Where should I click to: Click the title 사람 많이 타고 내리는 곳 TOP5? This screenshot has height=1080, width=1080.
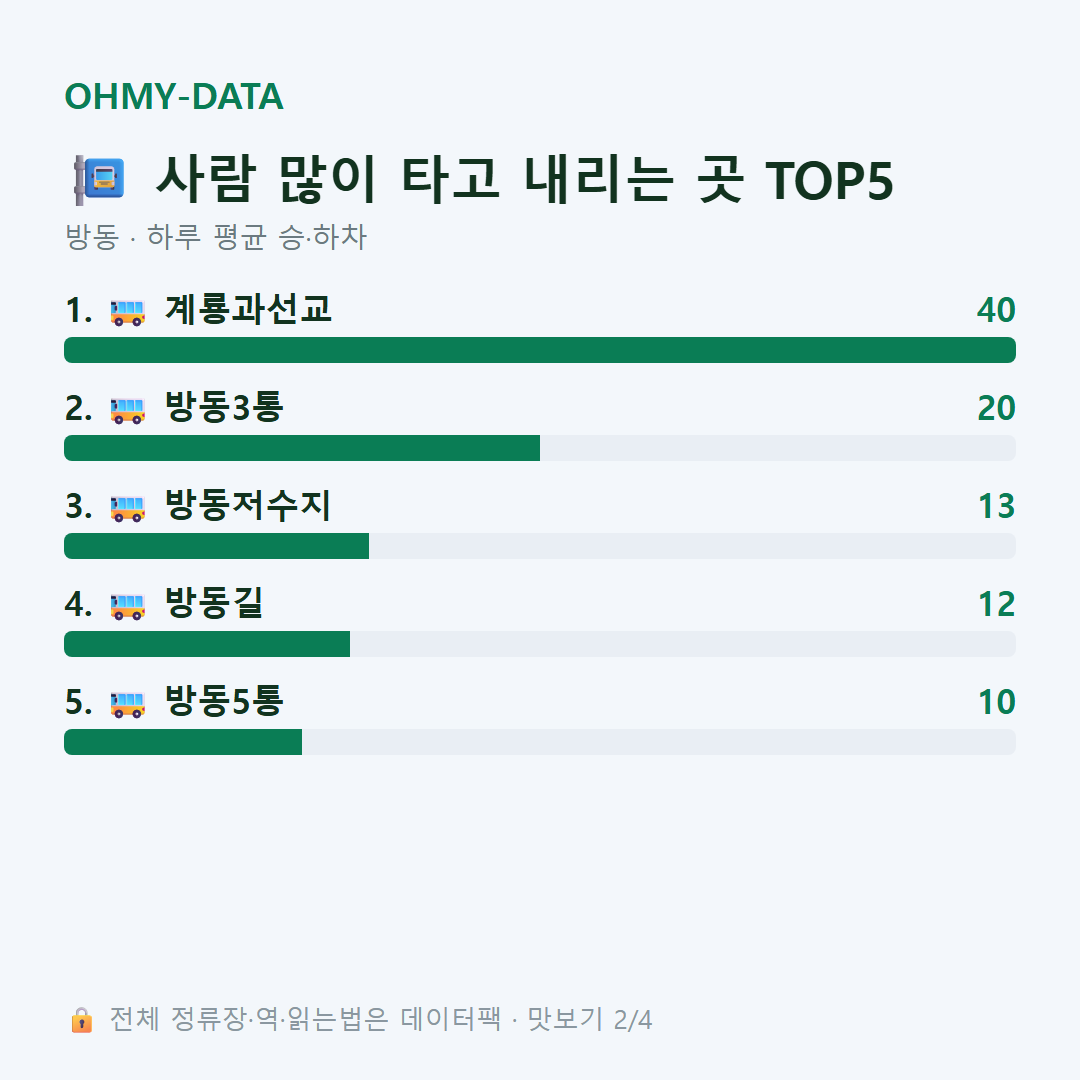pos(525,180)
